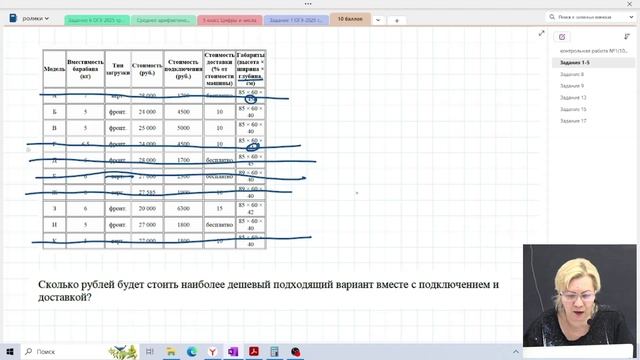Launch Microsoft Edge from the taskbar
The image size is (640, 360).
coord(192,351)
